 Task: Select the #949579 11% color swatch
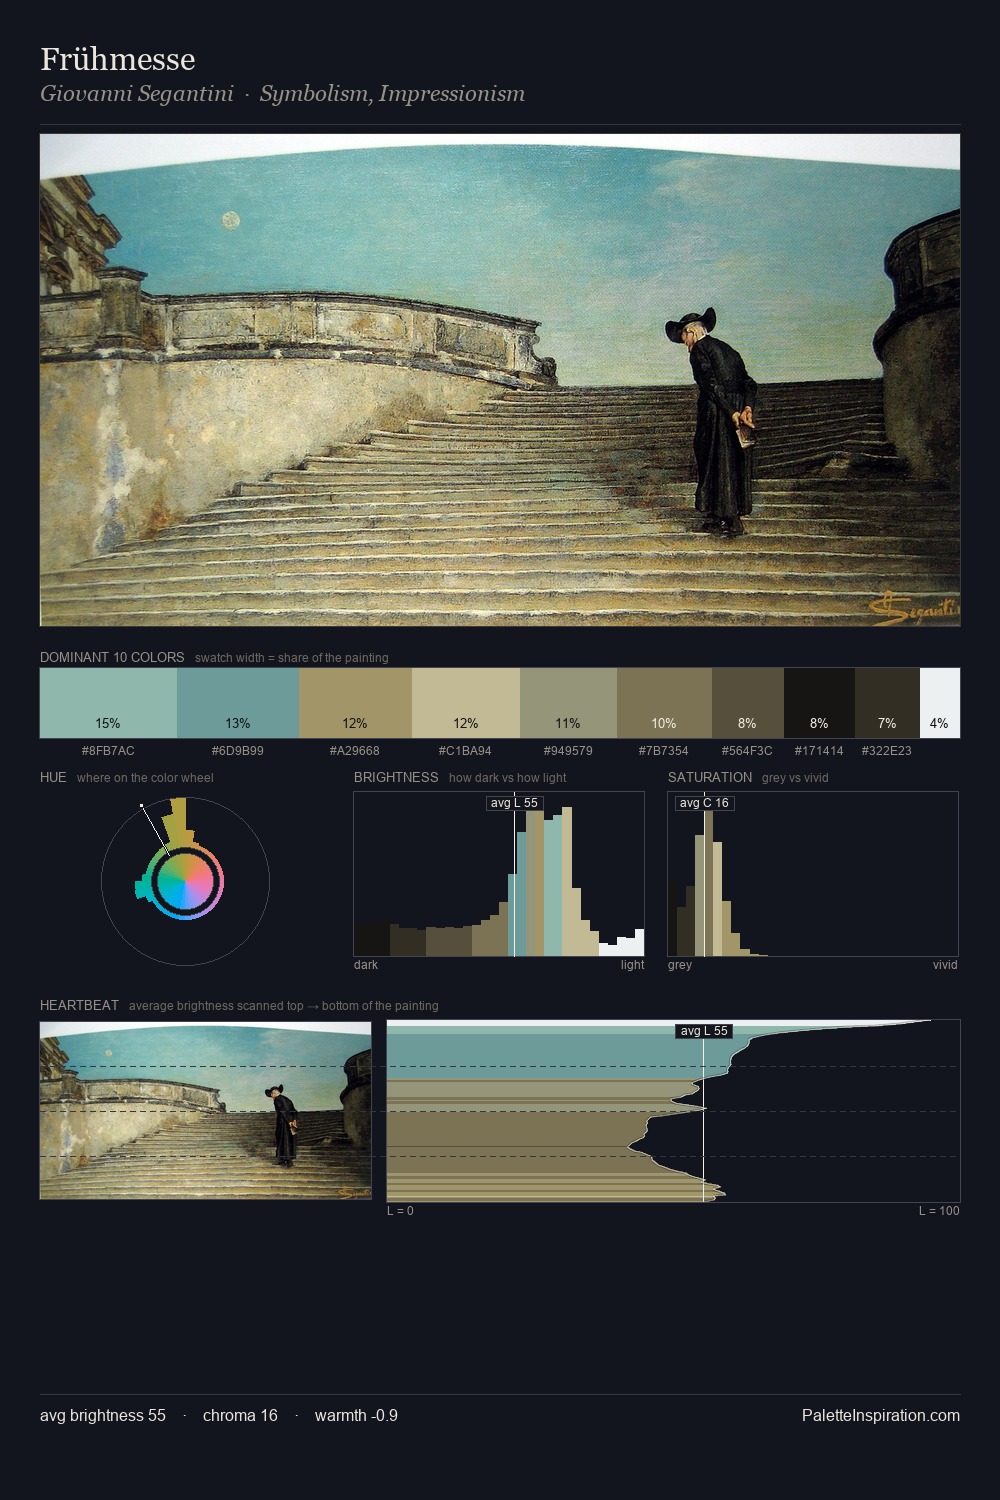(x=568, y=703)
